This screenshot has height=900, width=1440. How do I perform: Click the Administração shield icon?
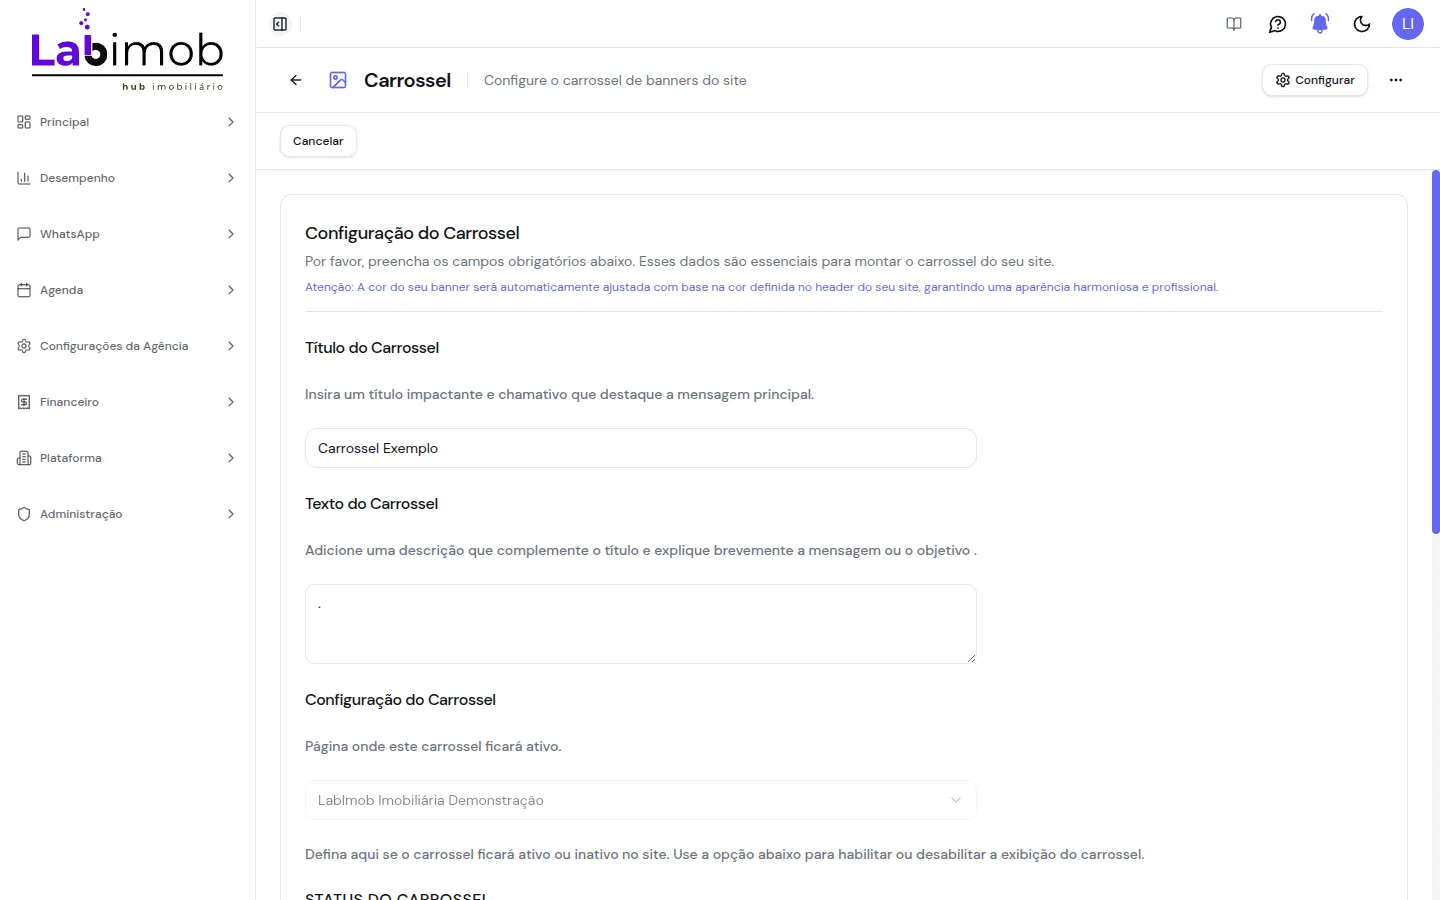point(24,514)
